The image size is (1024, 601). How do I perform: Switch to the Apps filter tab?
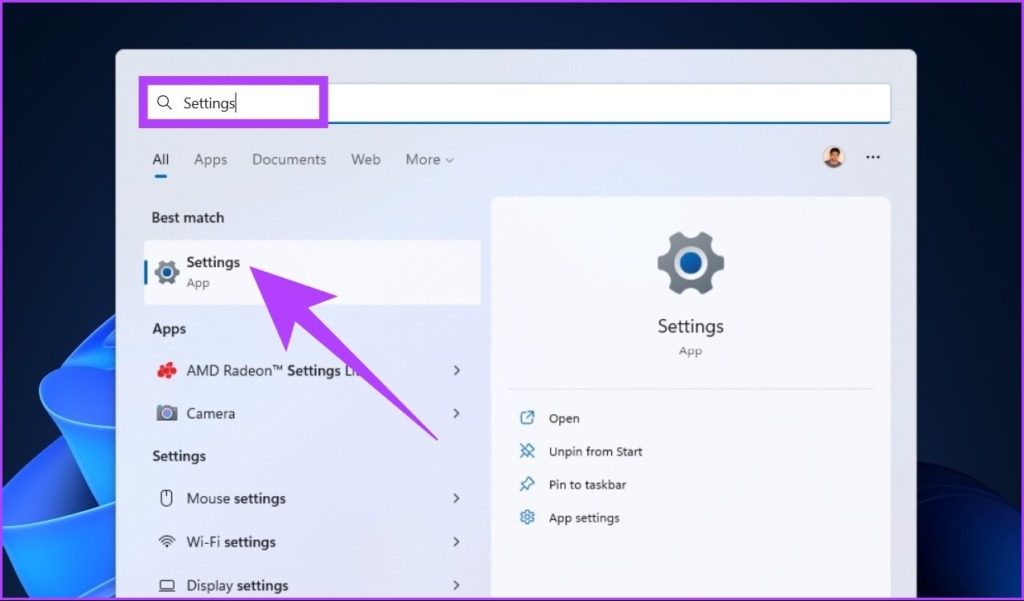pos(210,160)
